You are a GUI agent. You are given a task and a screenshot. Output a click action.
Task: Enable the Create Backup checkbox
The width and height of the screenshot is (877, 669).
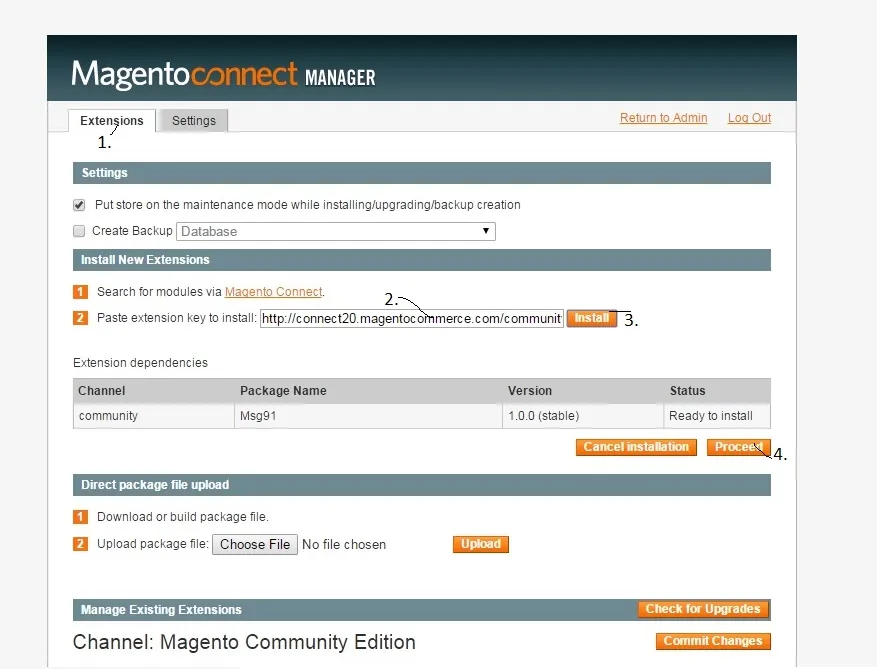pyautogui.click(x=79, y=231)
